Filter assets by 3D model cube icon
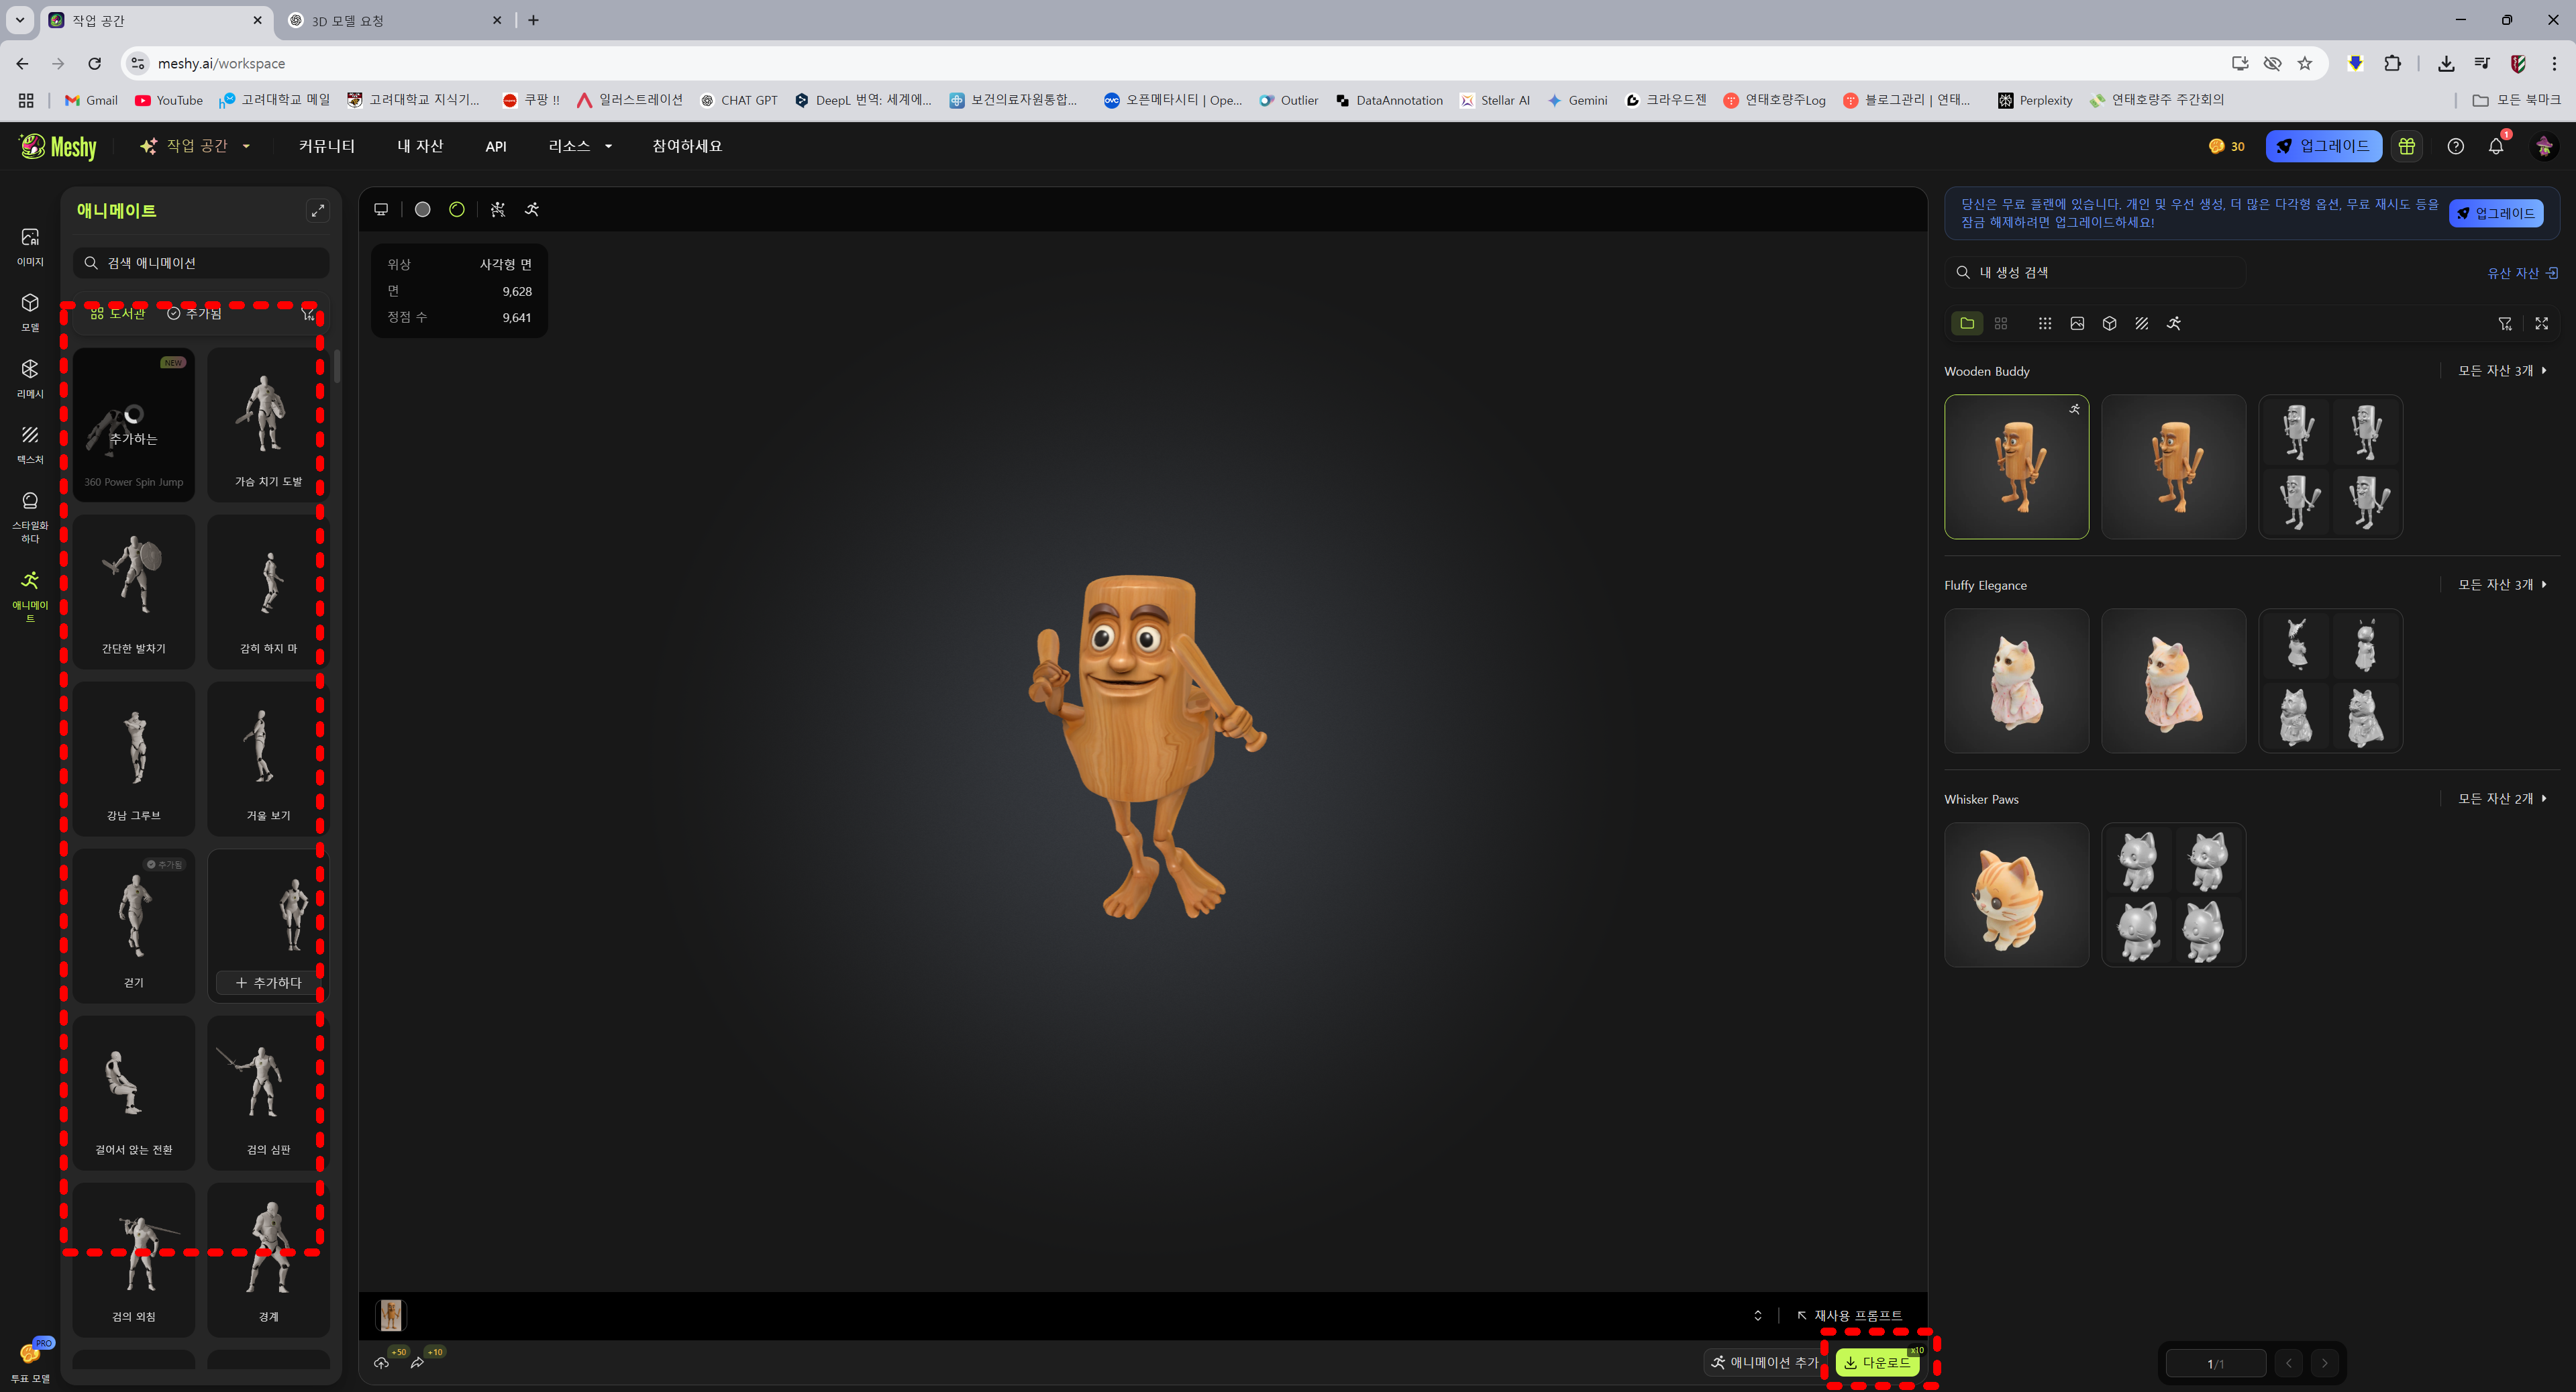The image size is (2576, 1392). 2109,323
